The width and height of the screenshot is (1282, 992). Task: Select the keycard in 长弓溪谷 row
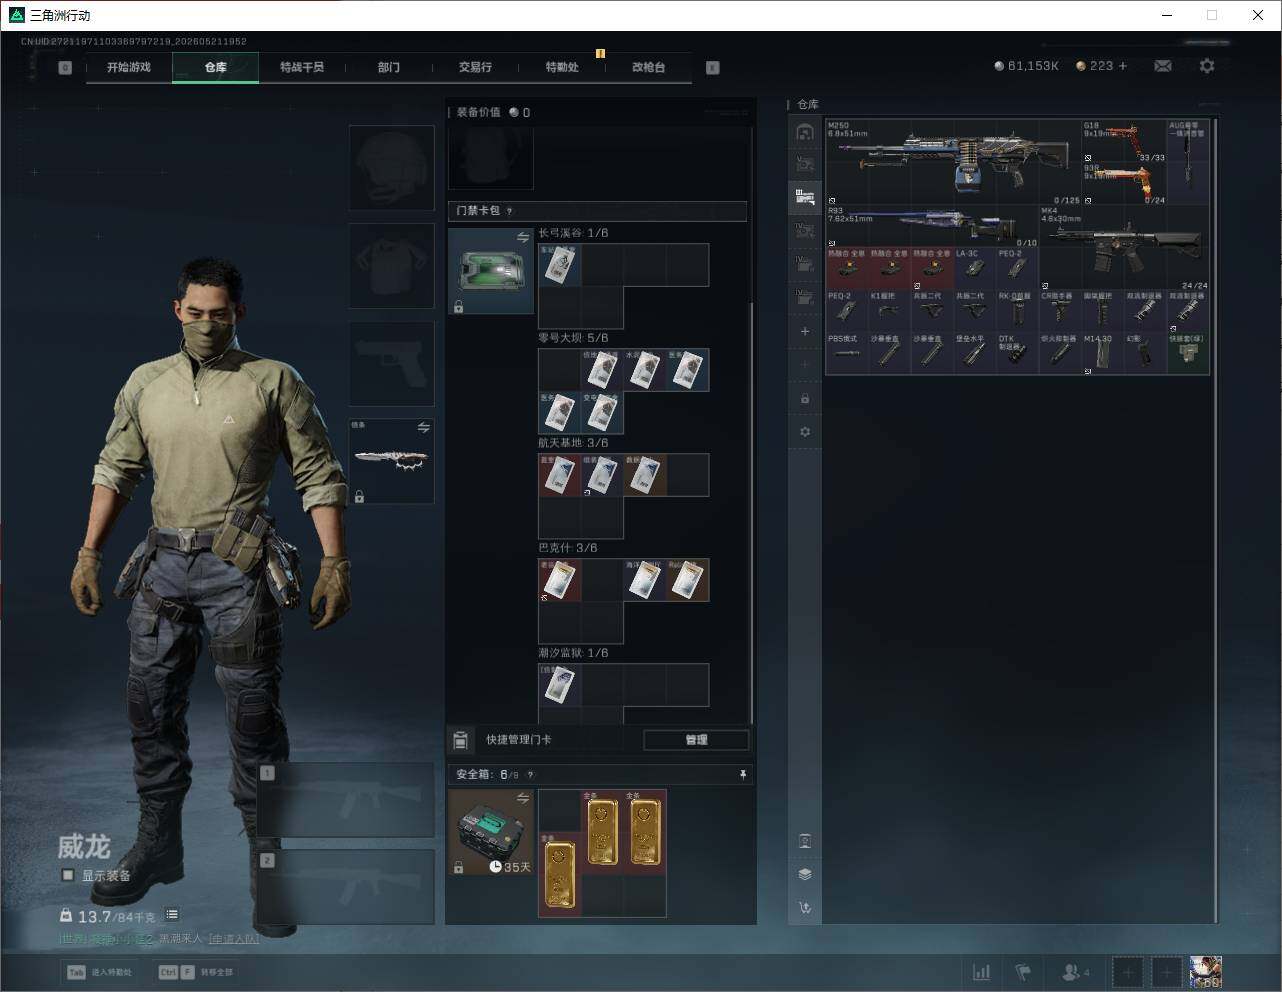559,265
